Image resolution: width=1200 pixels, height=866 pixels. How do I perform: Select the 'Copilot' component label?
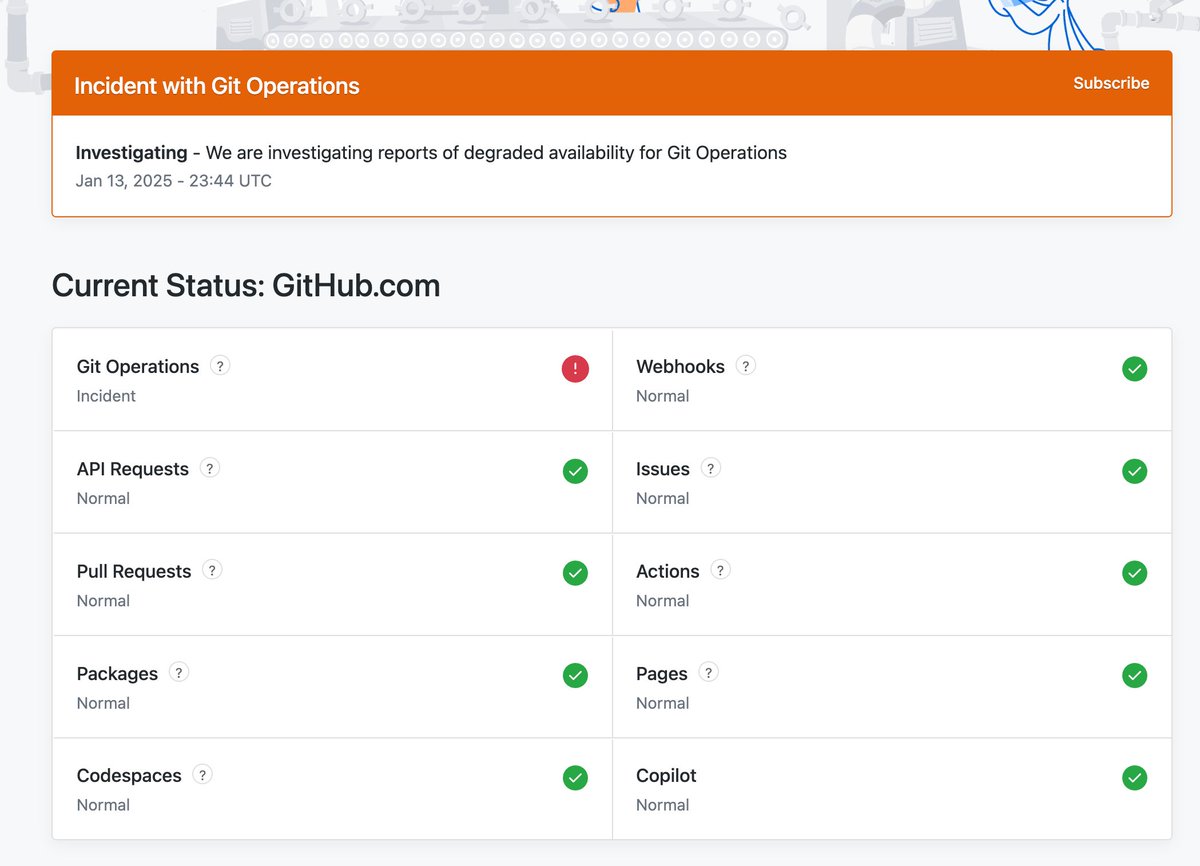click(x=666, y=776)
